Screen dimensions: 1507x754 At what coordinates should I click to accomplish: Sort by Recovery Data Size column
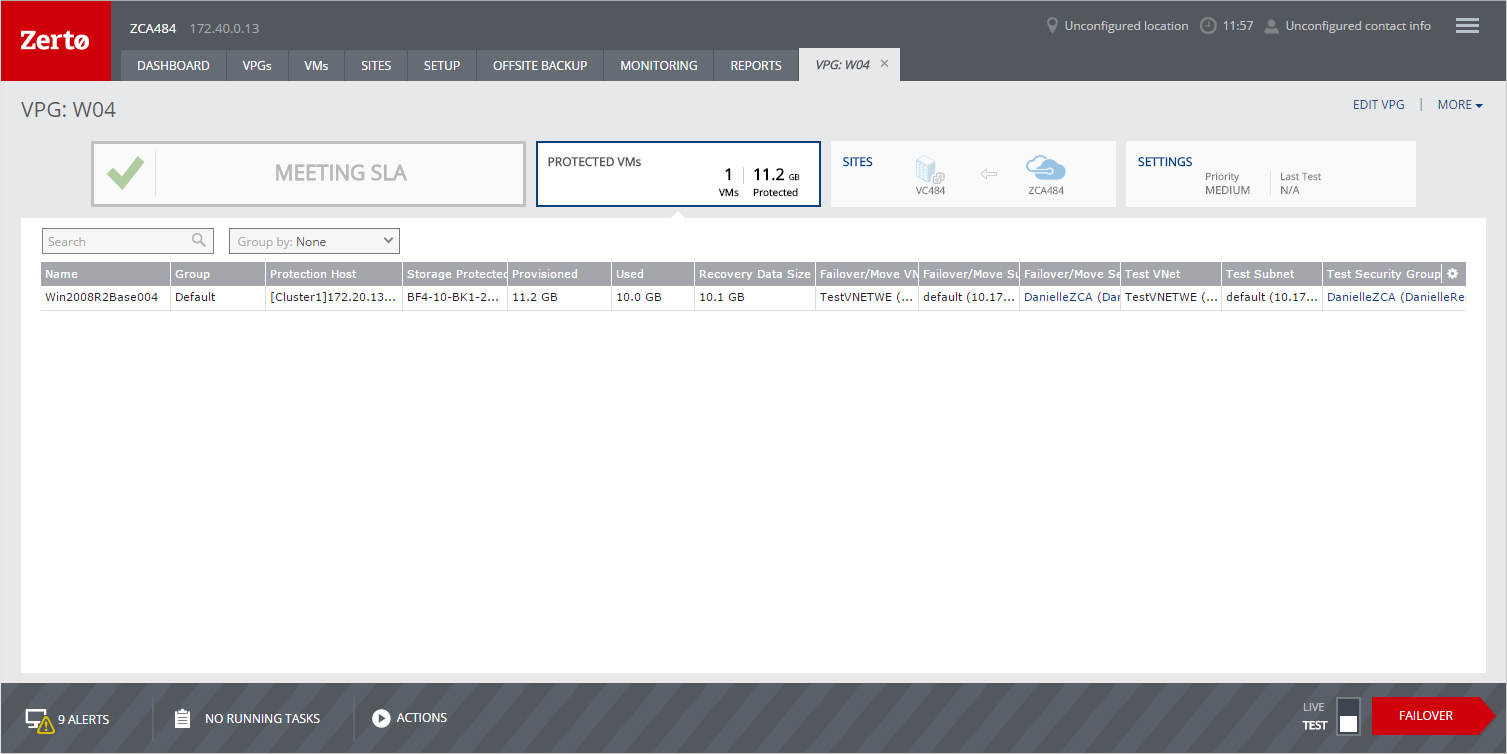coord(755,274)
